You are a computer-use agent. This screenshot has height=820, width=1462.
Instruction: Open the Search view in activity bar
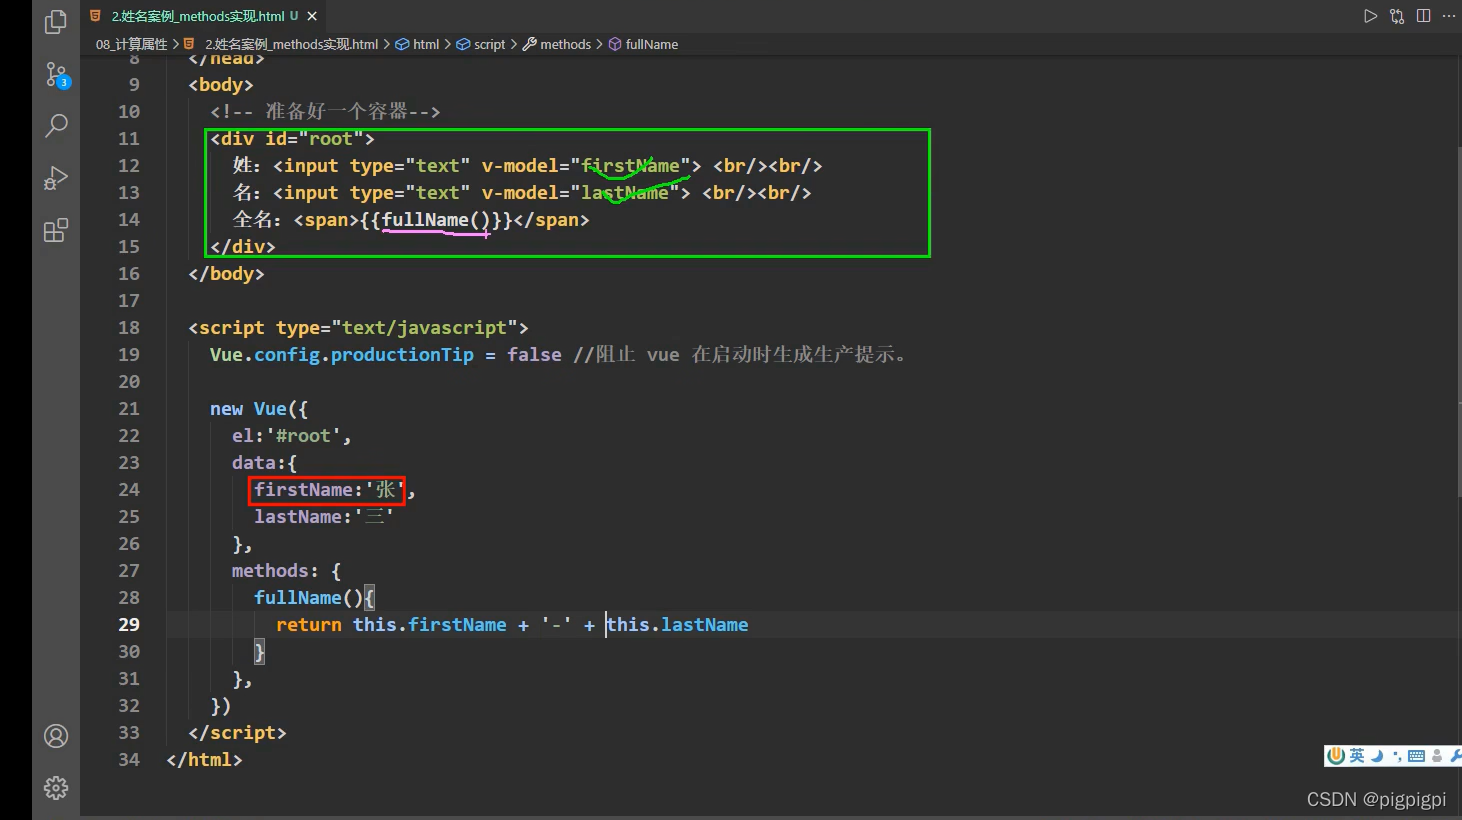tap(56, 126)
